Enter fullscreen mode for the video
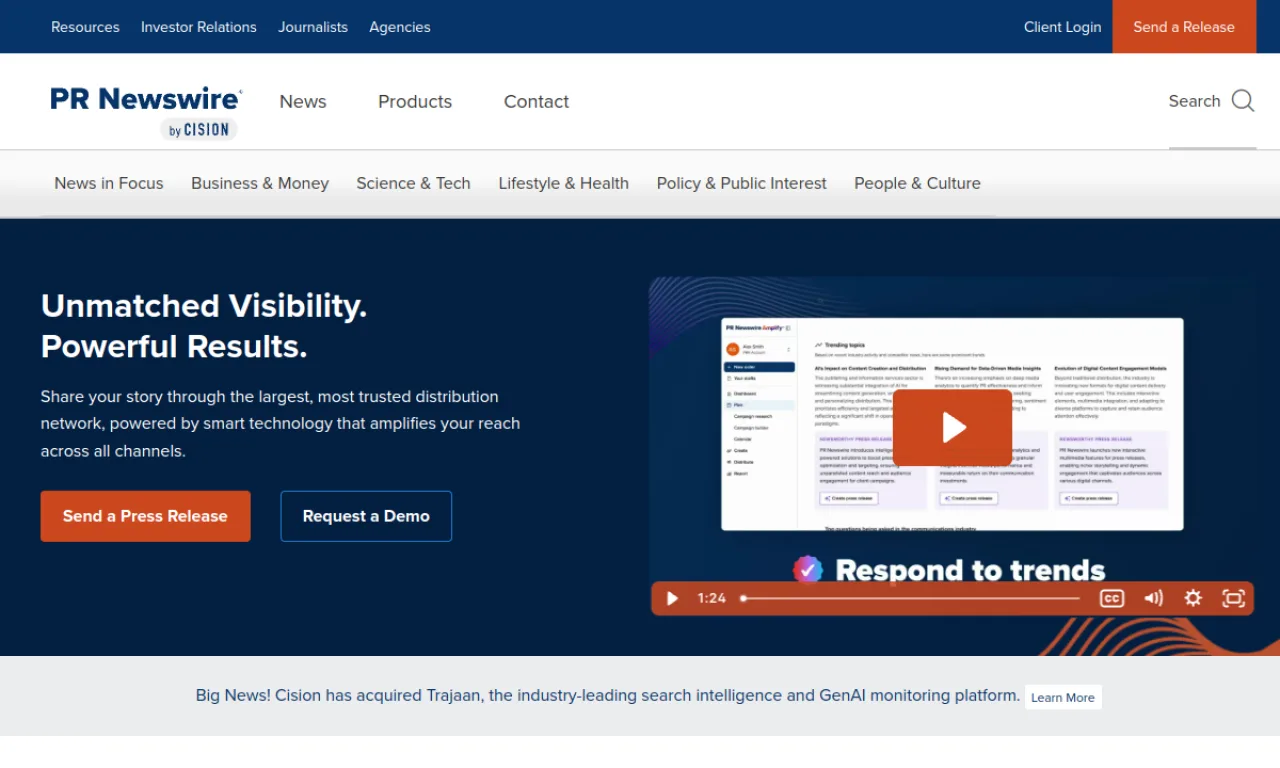The image size is (1280, 768). (1234, 598)
